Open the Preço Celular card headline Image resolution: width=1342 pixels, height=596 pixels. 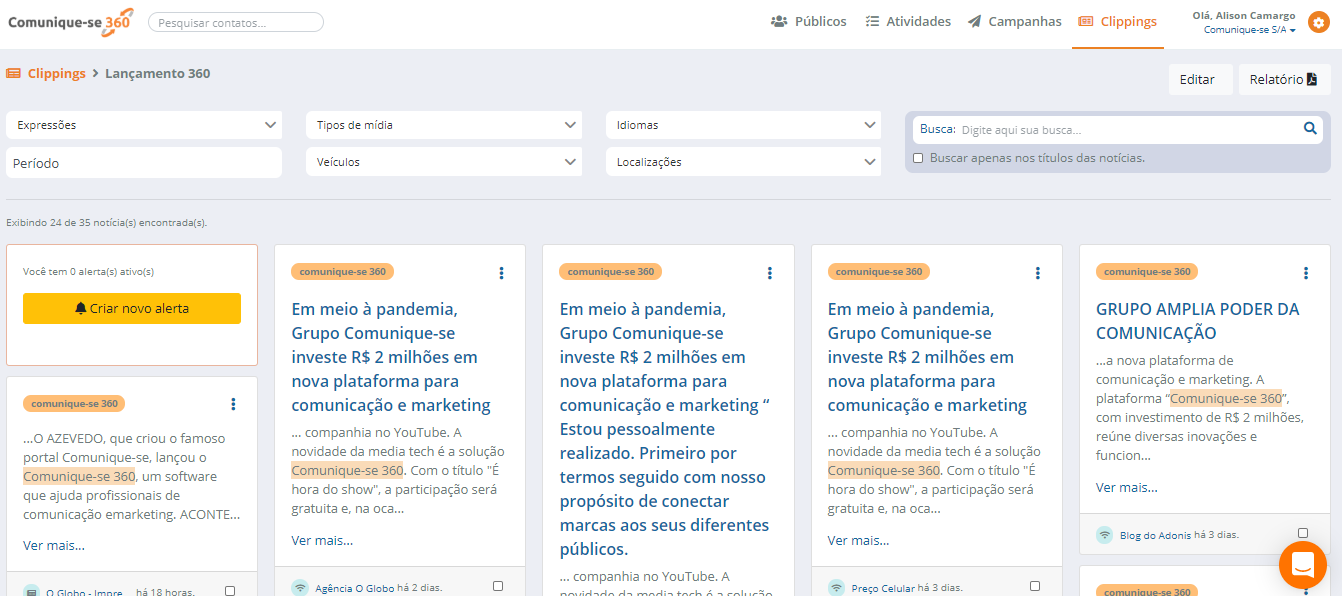[927, 357]
